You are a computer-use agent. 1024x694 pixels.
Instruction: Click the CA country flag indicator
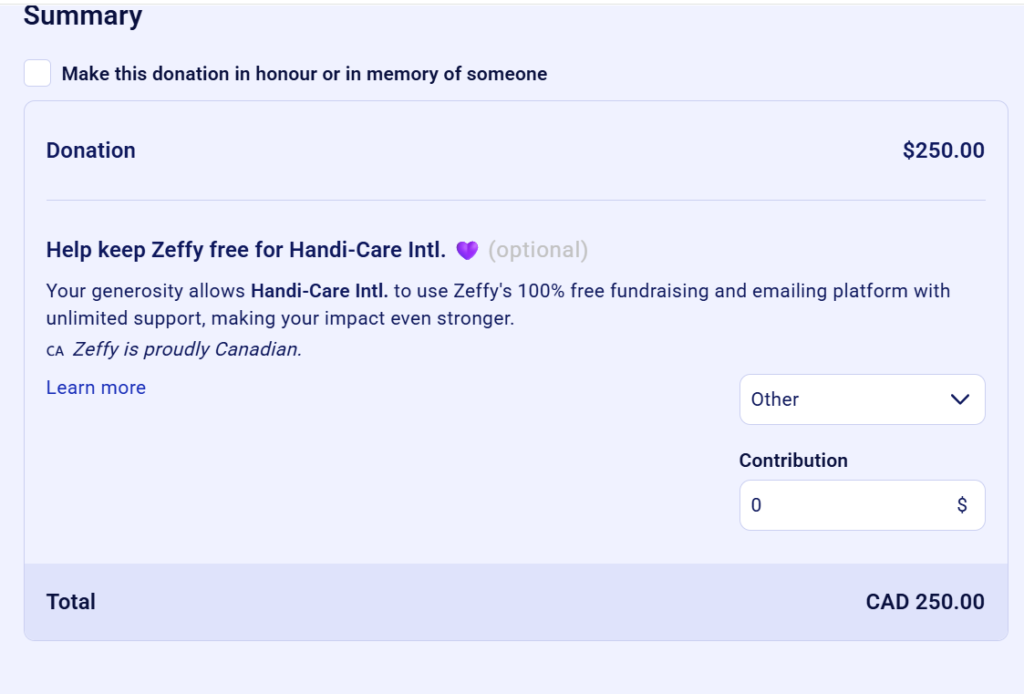click(x=55, y=351)
